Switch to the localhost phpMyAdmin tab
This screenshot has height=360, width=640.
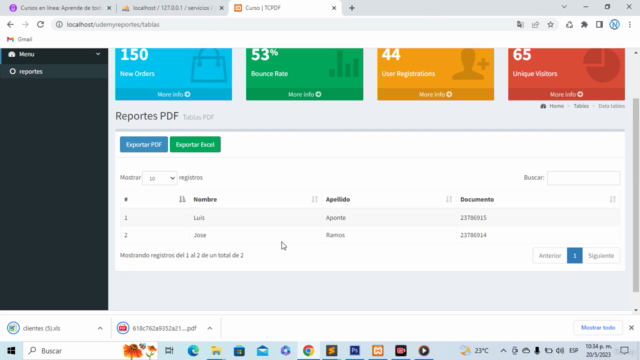tap(173, 8)
